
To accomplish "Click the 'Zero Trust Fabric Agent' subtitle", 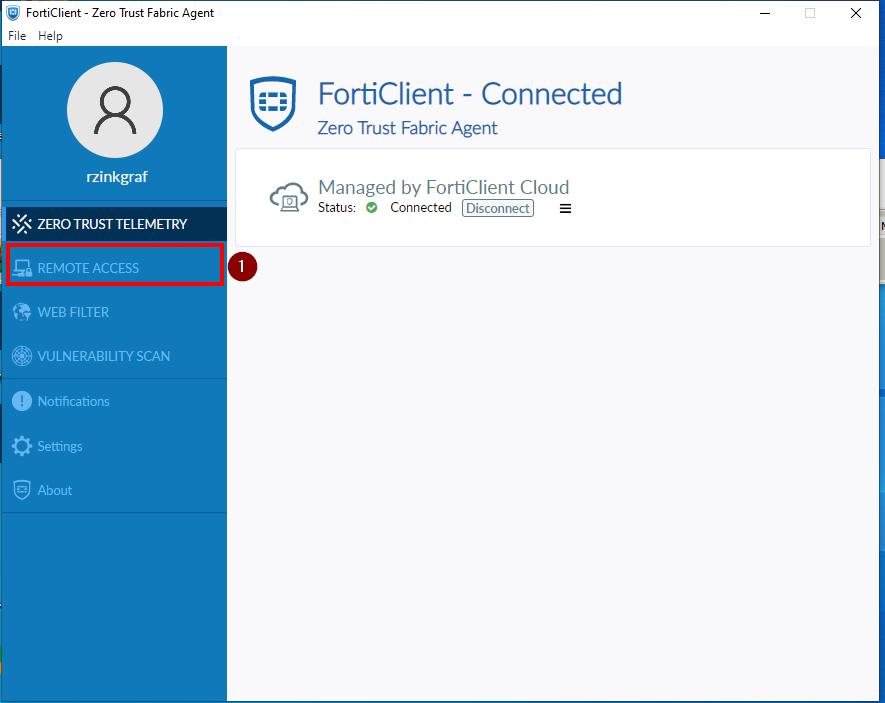I will coord(408,128).
